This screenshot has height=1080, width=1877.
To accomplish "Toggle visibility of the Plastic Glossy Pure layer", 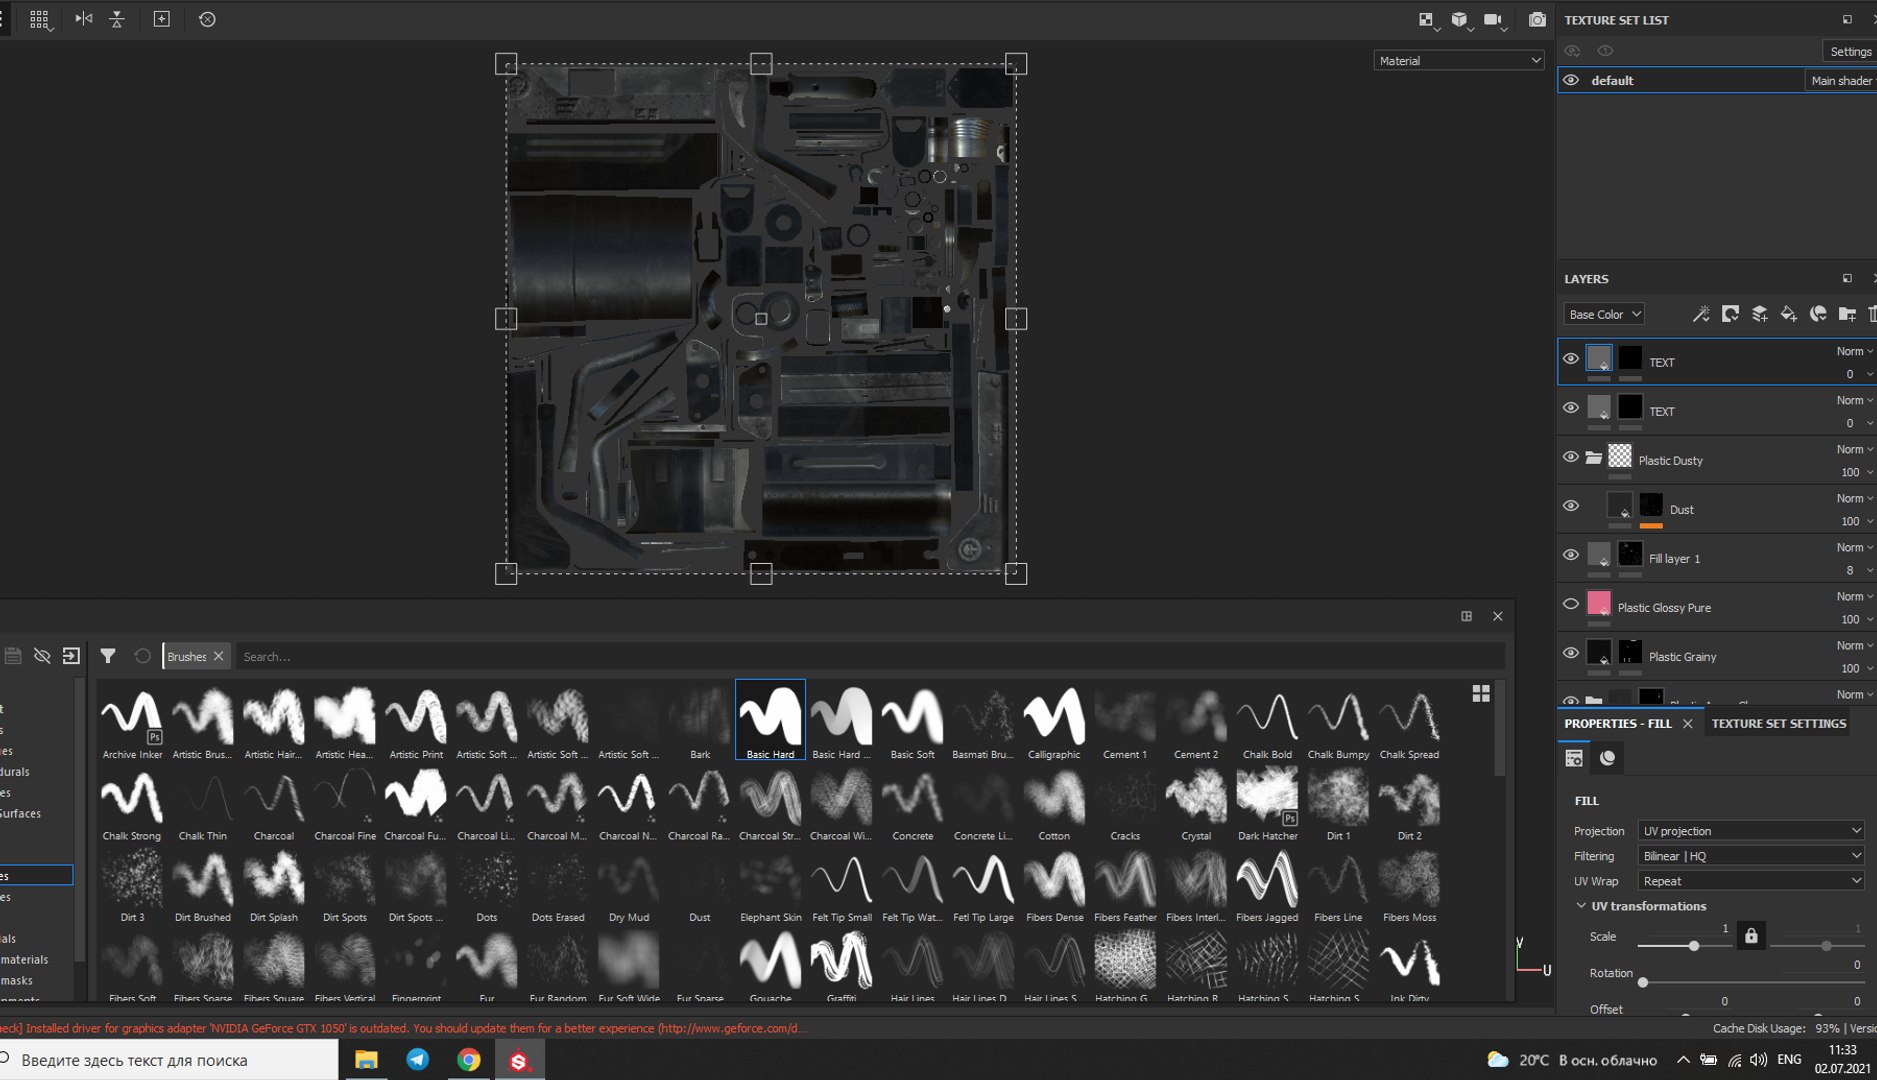I will [x=1571, y=603].
